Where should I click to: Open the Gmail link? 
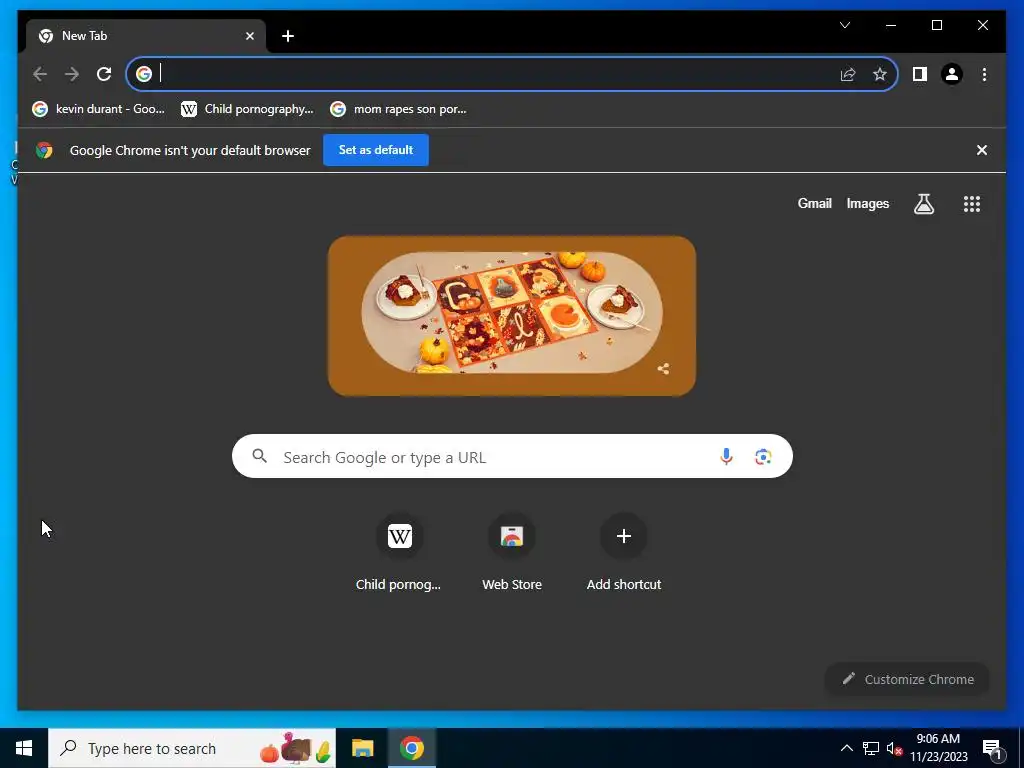tap(814, 204)
